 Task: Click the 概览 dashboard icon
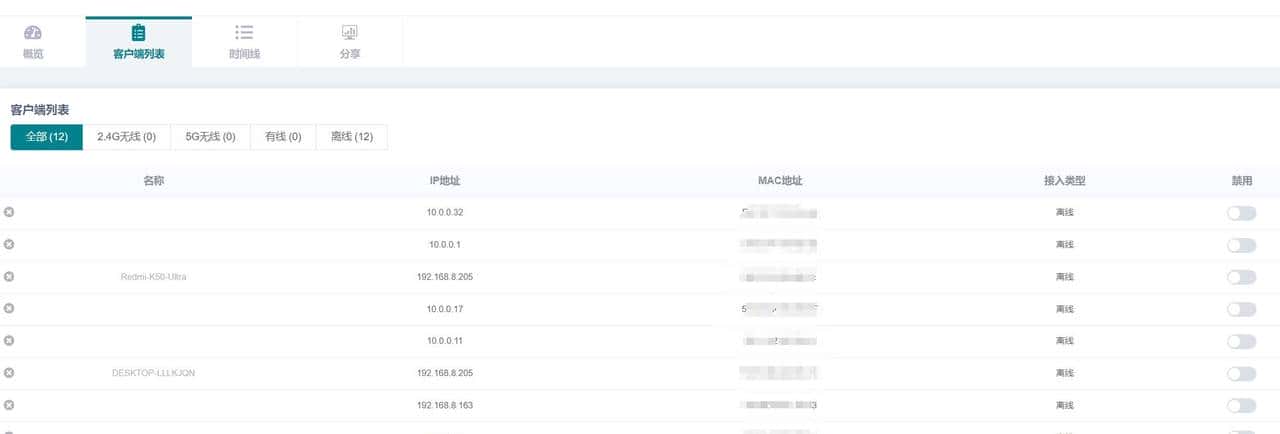(x=33, y=33)
